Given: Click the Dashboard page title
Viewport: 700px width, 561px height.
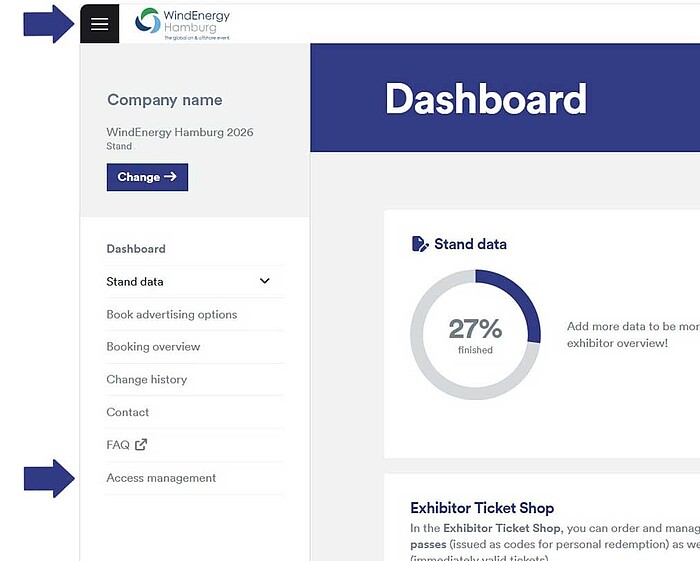Looking at the screenshot, I should (x=485, y=99).
